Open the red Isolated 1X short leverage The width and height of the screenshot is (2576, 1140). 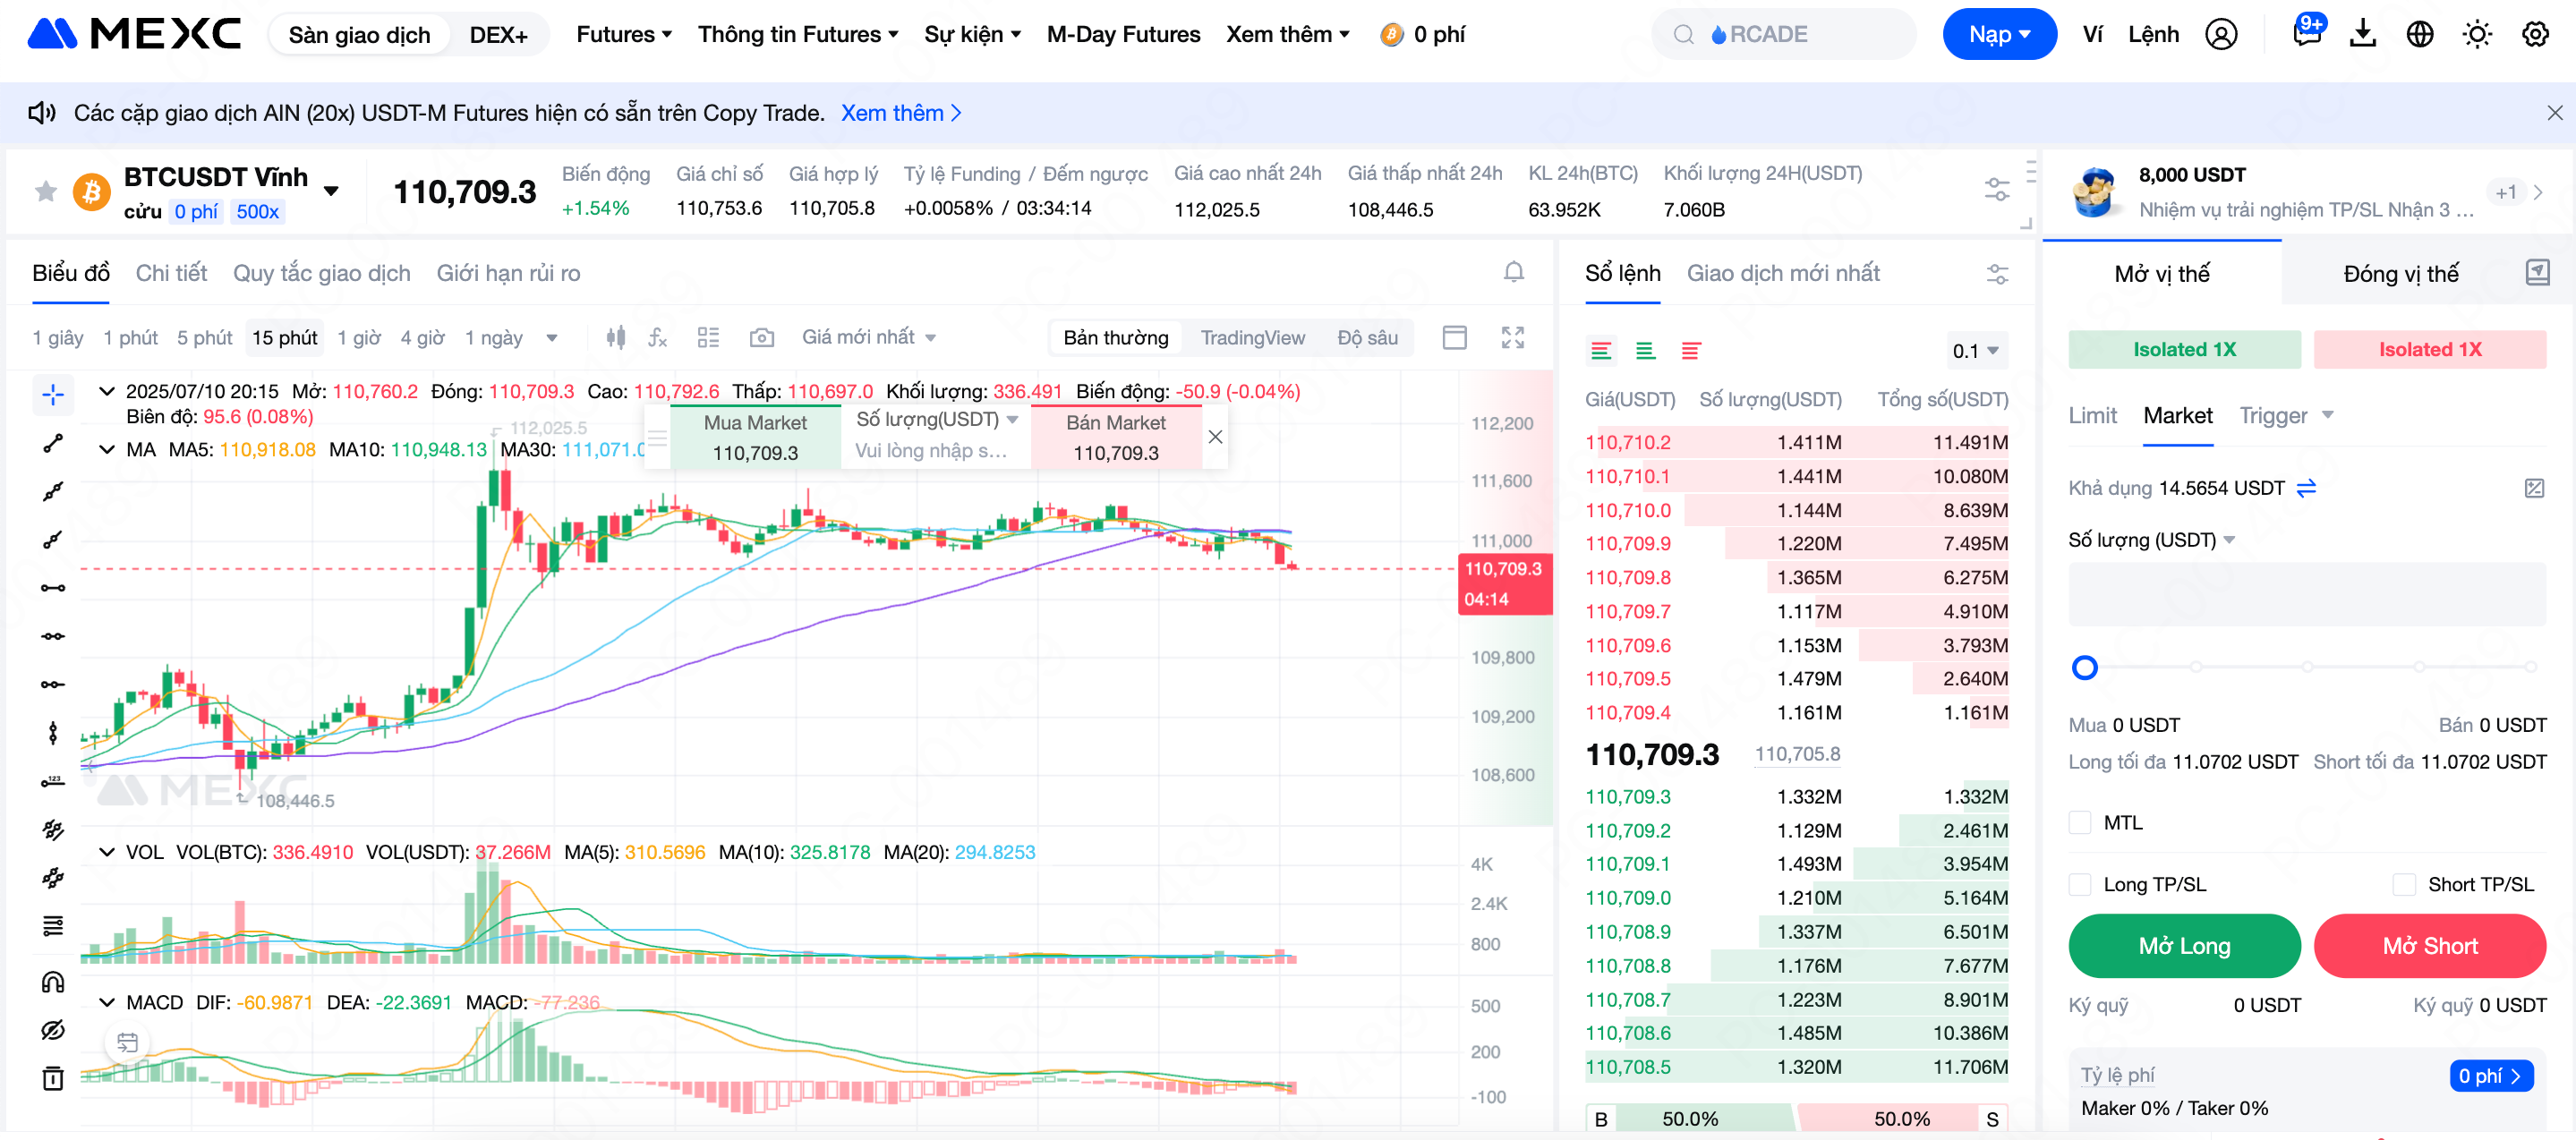[2429, 349]
